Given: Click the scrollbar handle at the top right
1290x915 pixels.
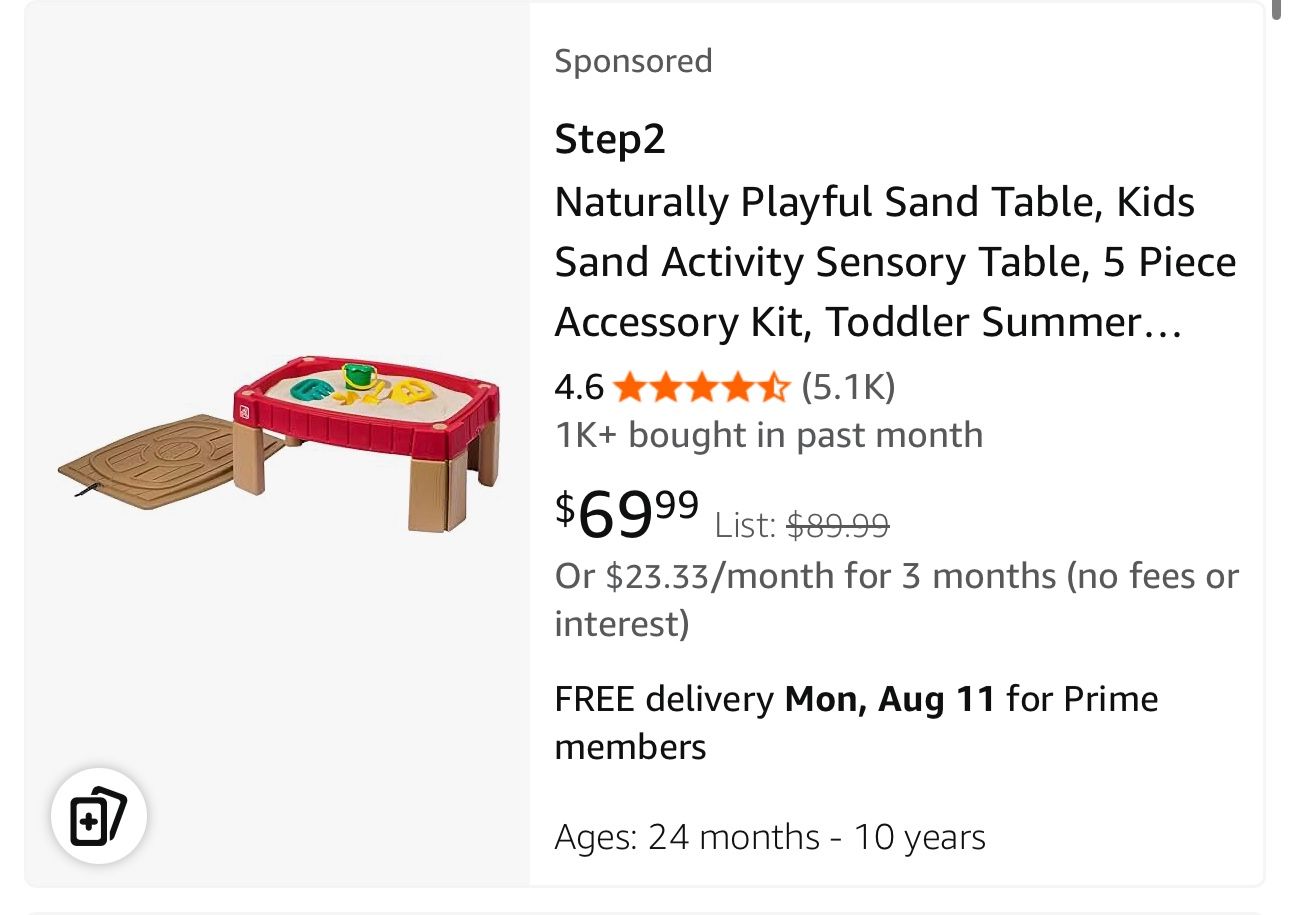Looking at the screenshot, I should pos(1275,8).
